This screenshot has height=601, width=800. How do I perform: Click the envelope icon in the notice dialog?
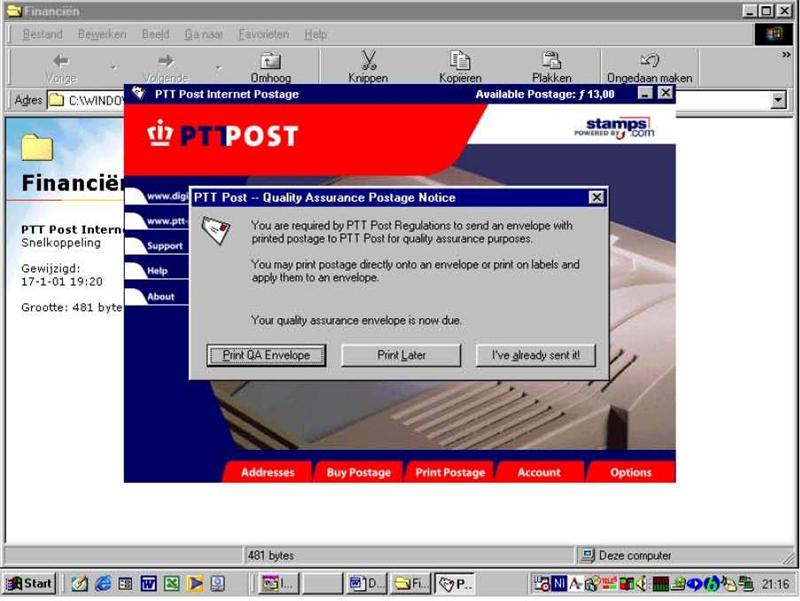pyautogui.click(x=216, y=230)
